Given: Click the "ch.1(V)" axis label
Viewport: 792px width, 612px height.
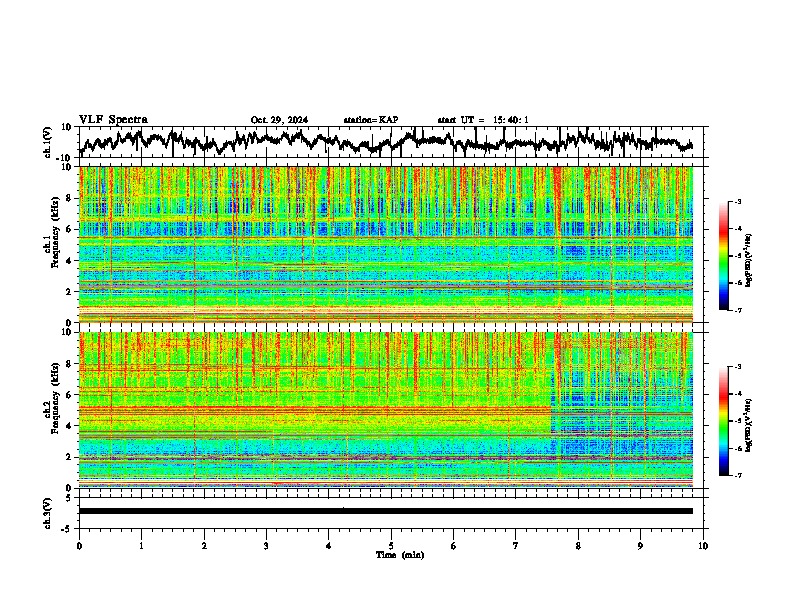Looking at the screenshot, I should click(48, 142).
